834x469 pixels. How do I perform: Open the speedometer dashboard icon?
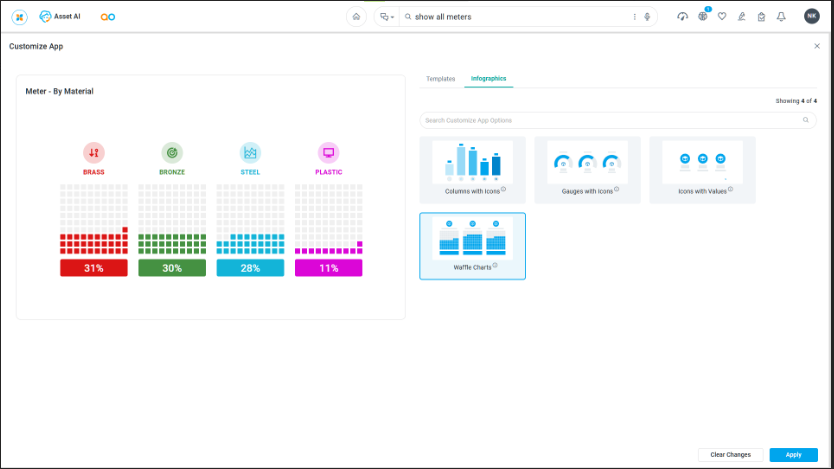682,17
